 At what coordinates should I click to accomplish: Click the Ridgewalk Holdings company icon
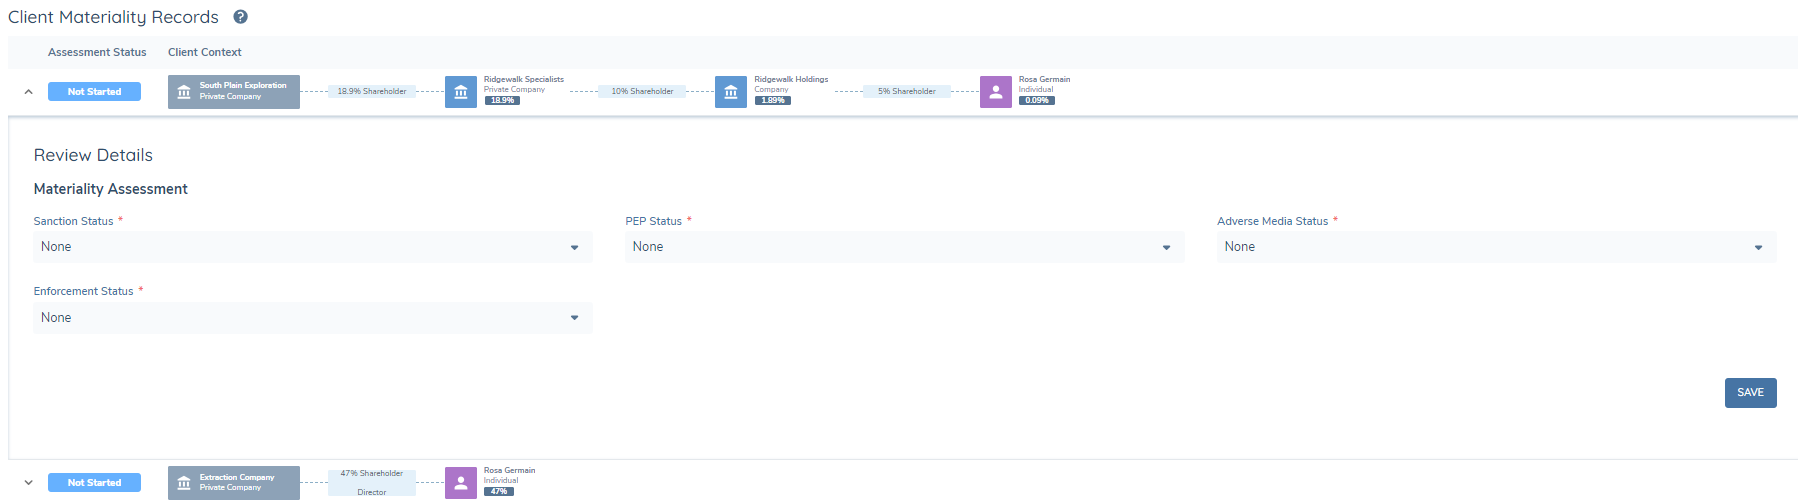(x=730, y=92)
